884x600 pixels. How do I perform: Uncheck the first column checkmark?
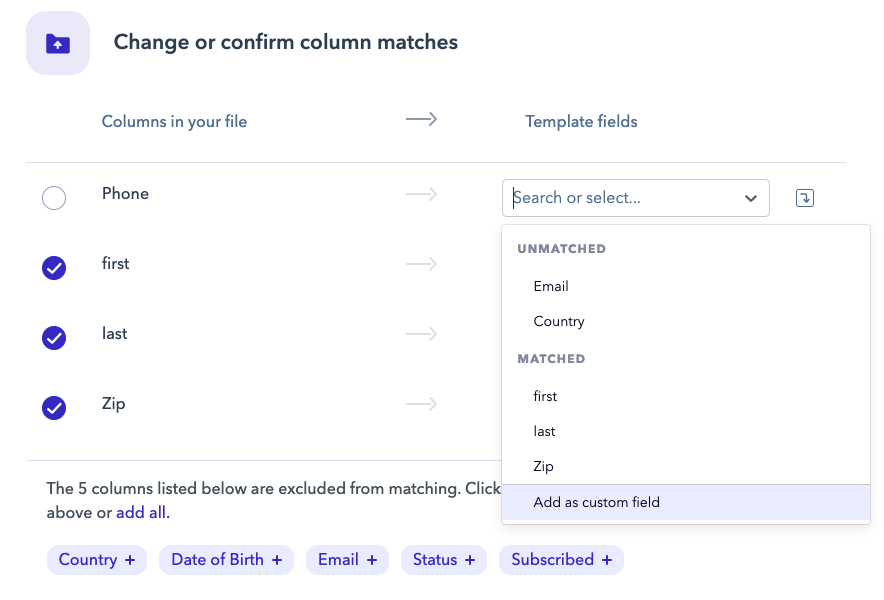click(54, 268)
